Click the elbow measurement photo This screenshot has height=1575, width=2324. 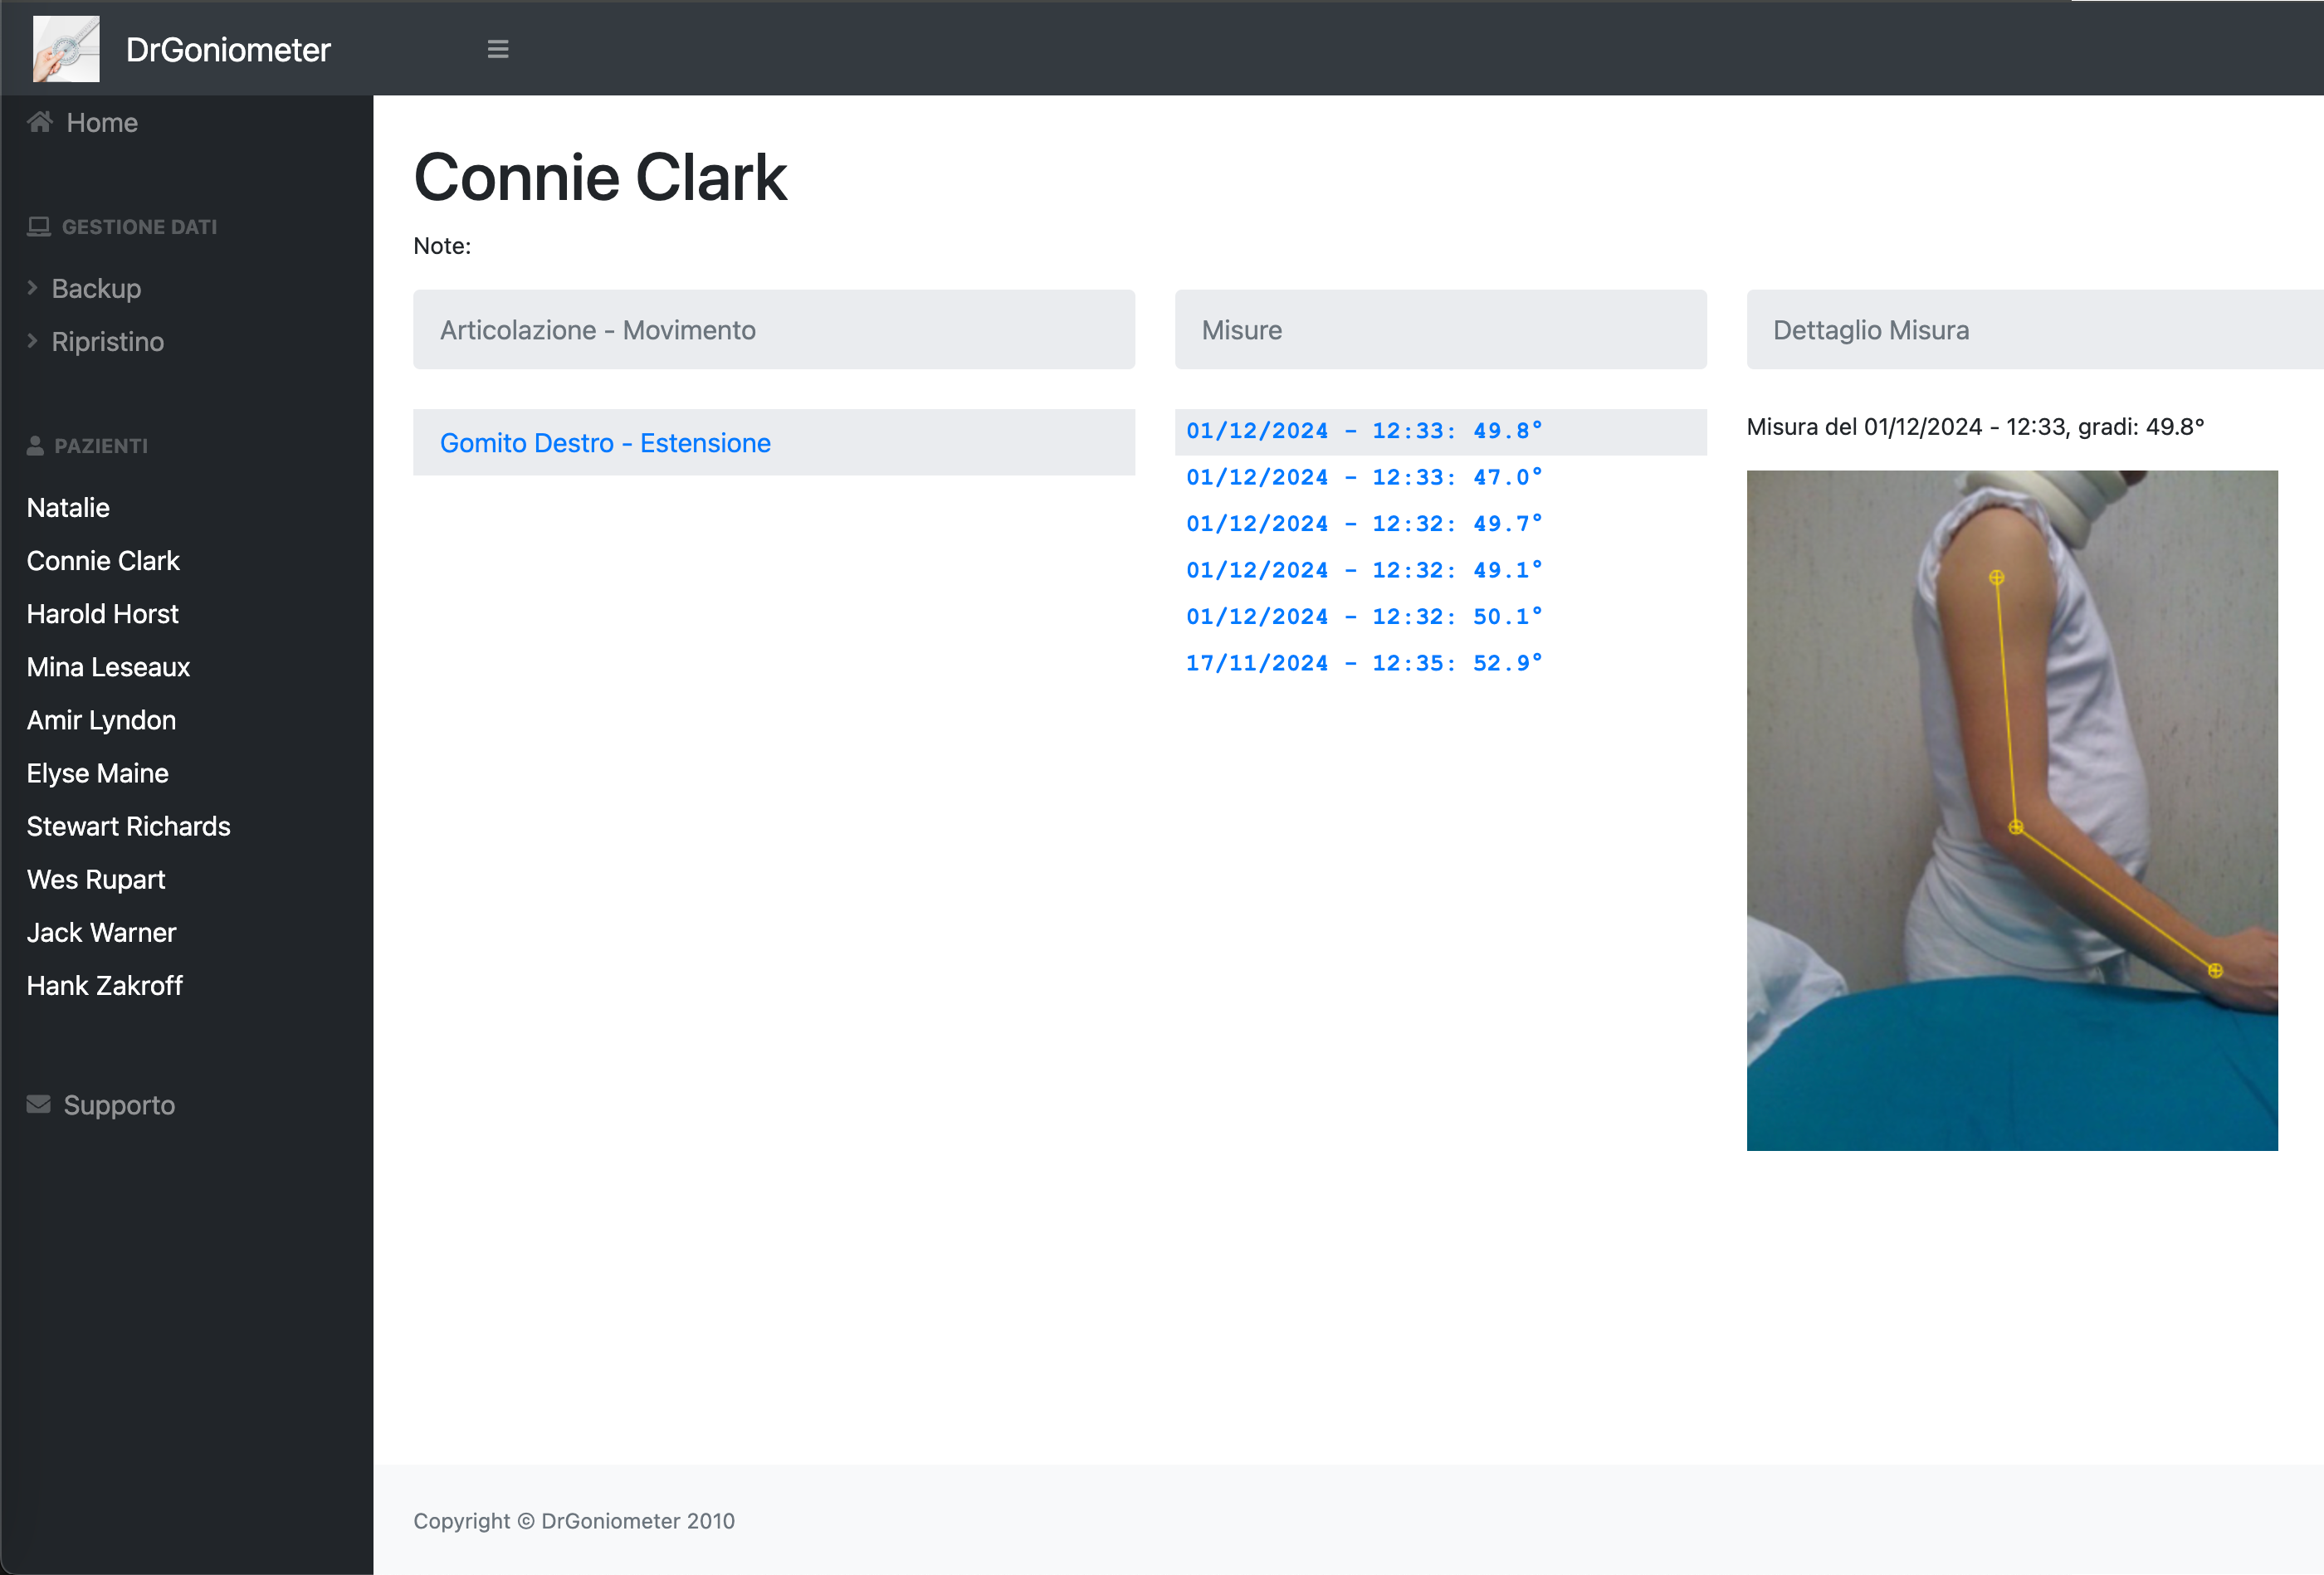coord(2011,810)
